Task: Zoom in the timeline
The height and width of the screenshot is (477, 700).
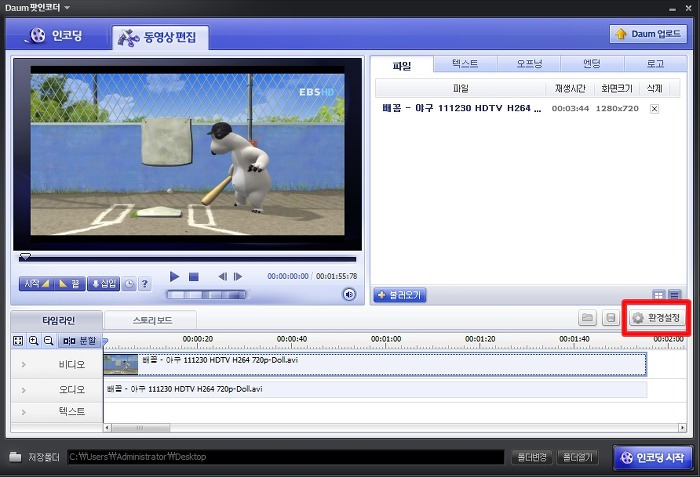Action: [33, 341]
